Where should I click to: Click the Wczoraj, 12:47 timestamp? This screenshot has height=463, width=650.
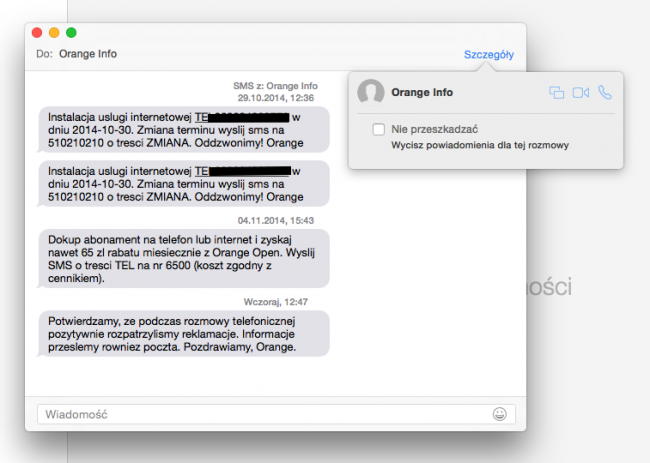coord(276,302)
